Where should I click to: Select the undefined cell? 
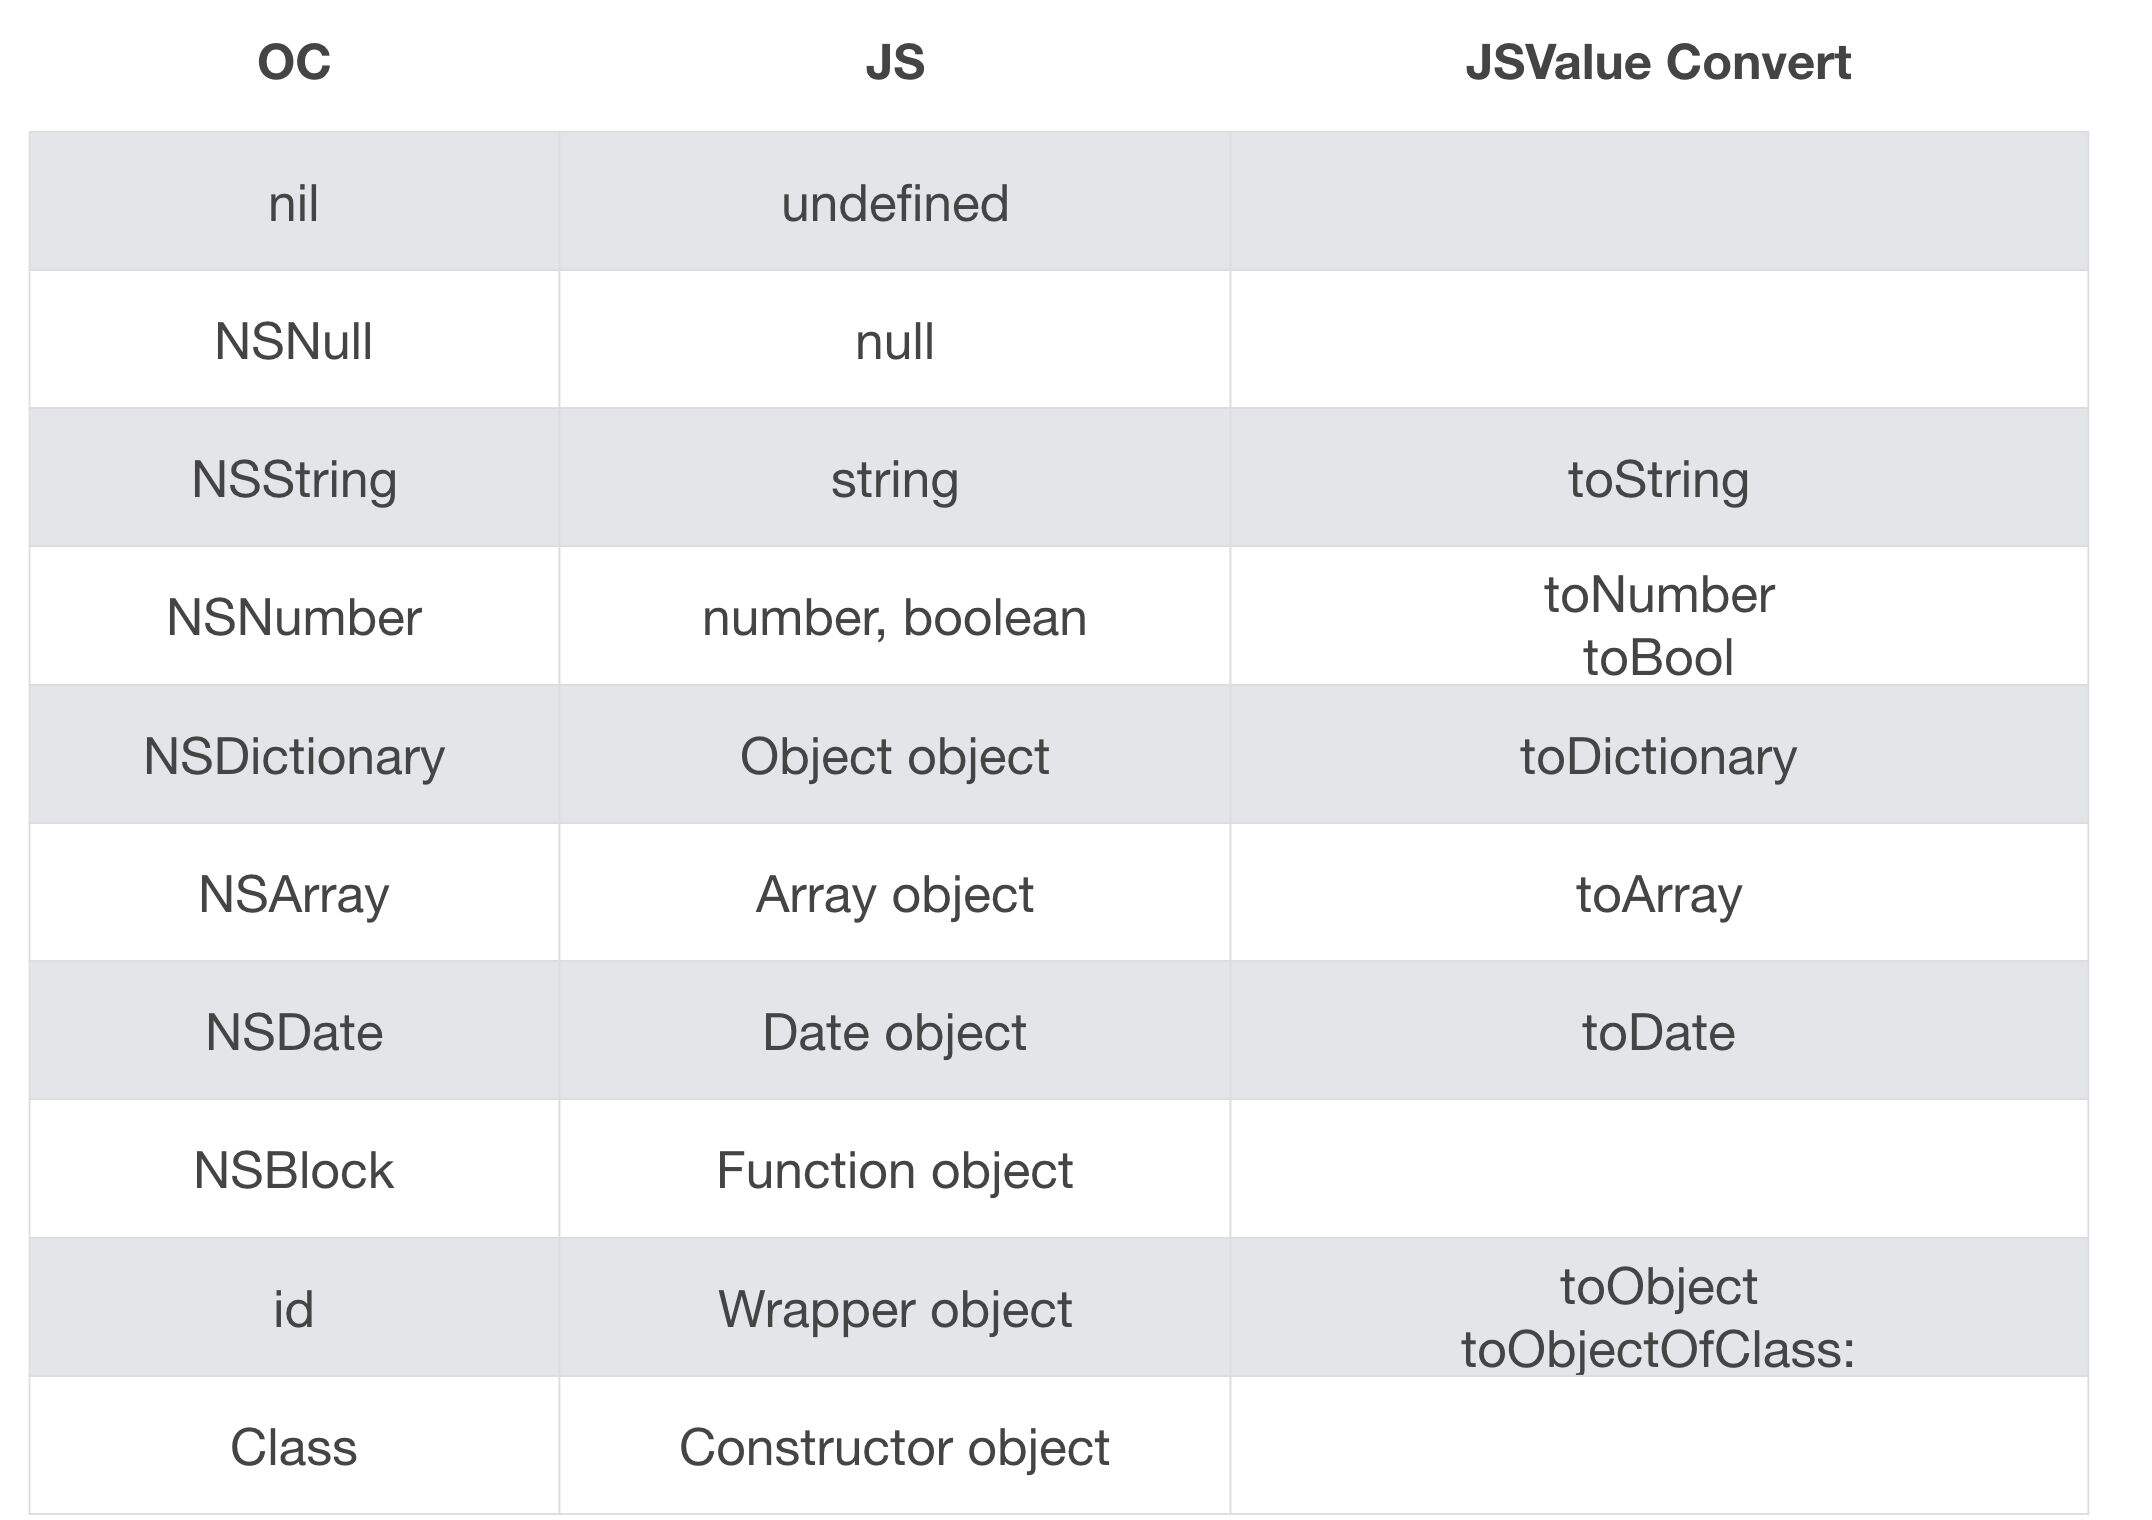click(x=894, y=202)
